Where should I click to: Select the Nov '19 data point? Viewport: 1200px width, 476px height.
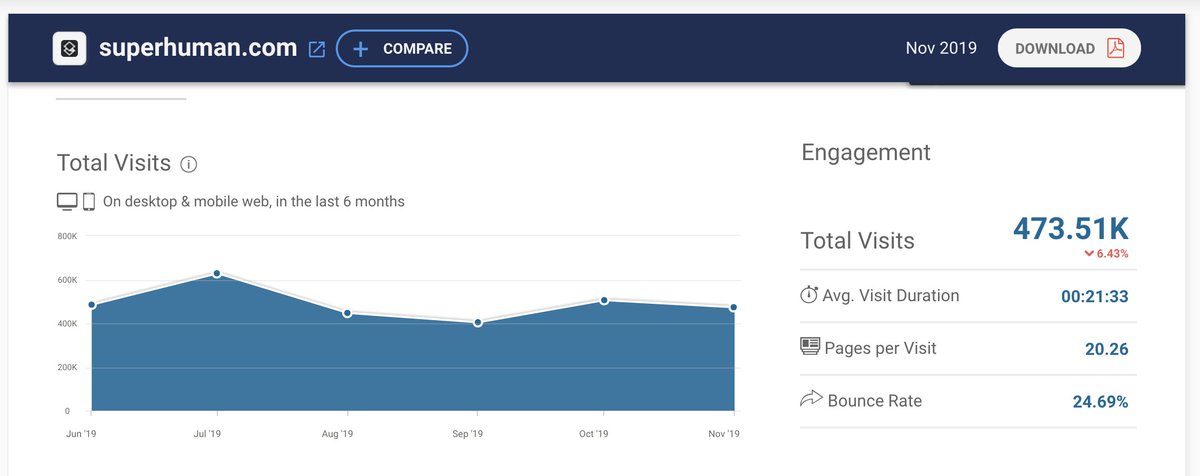734,308
